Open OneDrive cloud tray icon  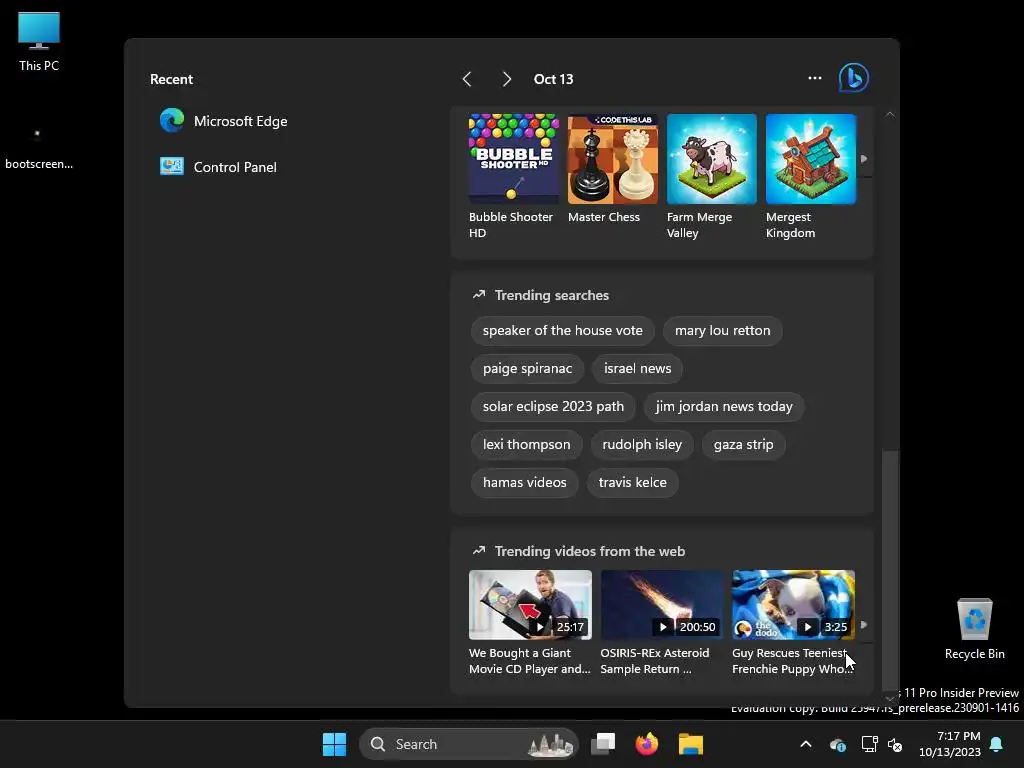[838, 744]
